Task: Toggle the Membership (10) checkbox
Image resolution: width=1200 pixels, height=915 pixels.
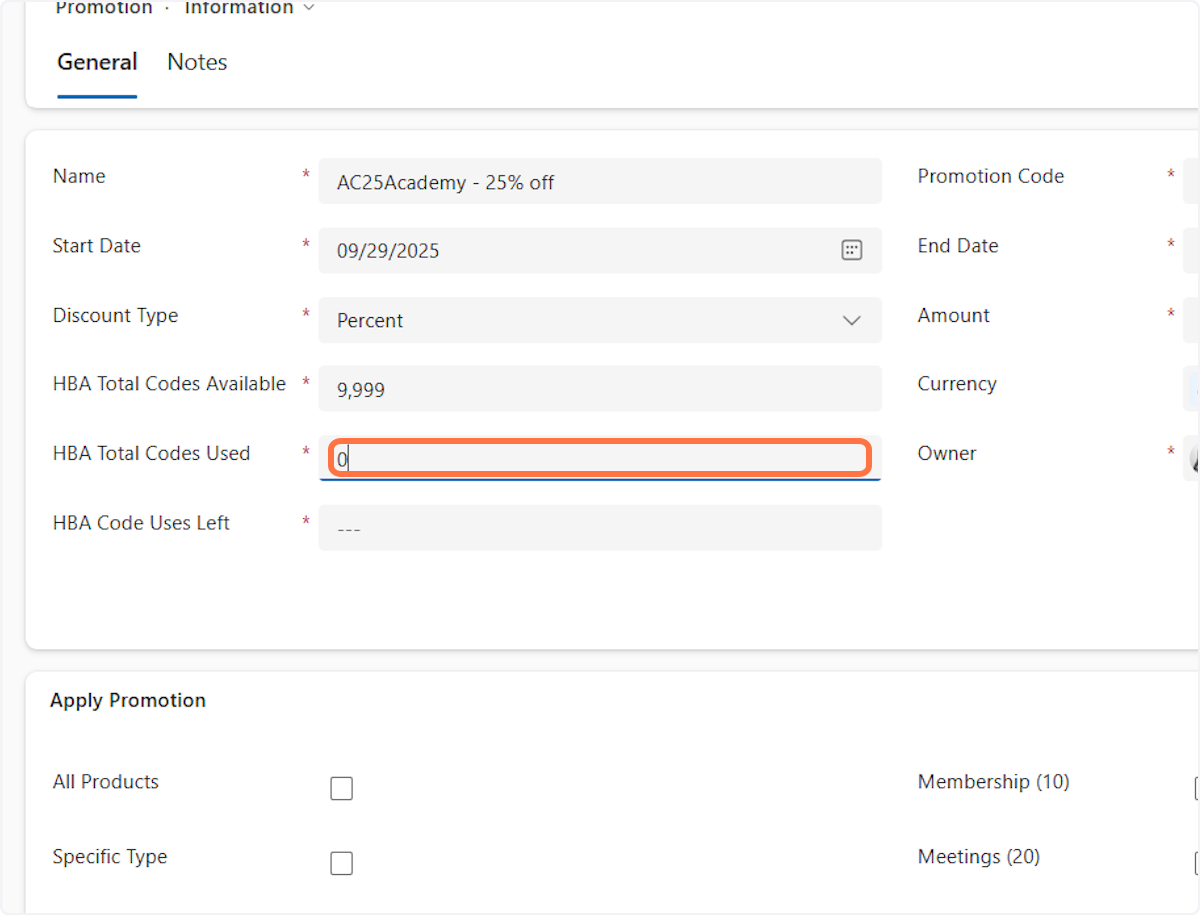Action: tap(1196, 789)
